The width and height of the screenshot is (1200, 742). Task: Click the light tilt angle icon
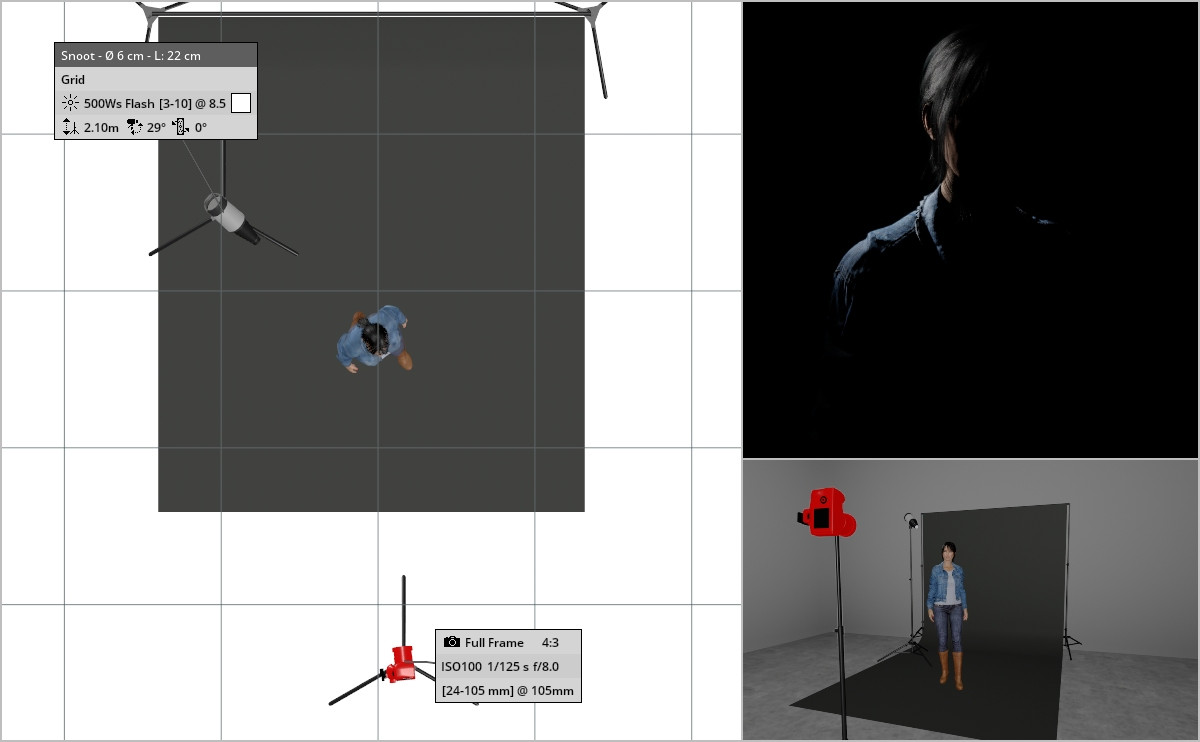point(134,127)
